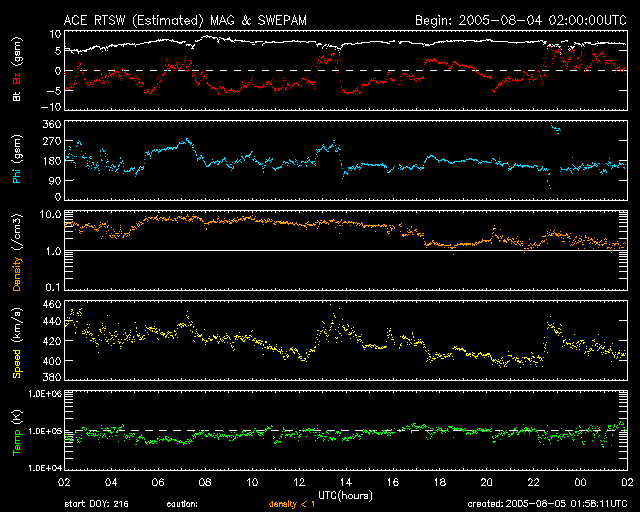Click the 460 tick on the Speed axis
Image resolution: width=640 pixels, height=512 pixels.
coord(52,304)
